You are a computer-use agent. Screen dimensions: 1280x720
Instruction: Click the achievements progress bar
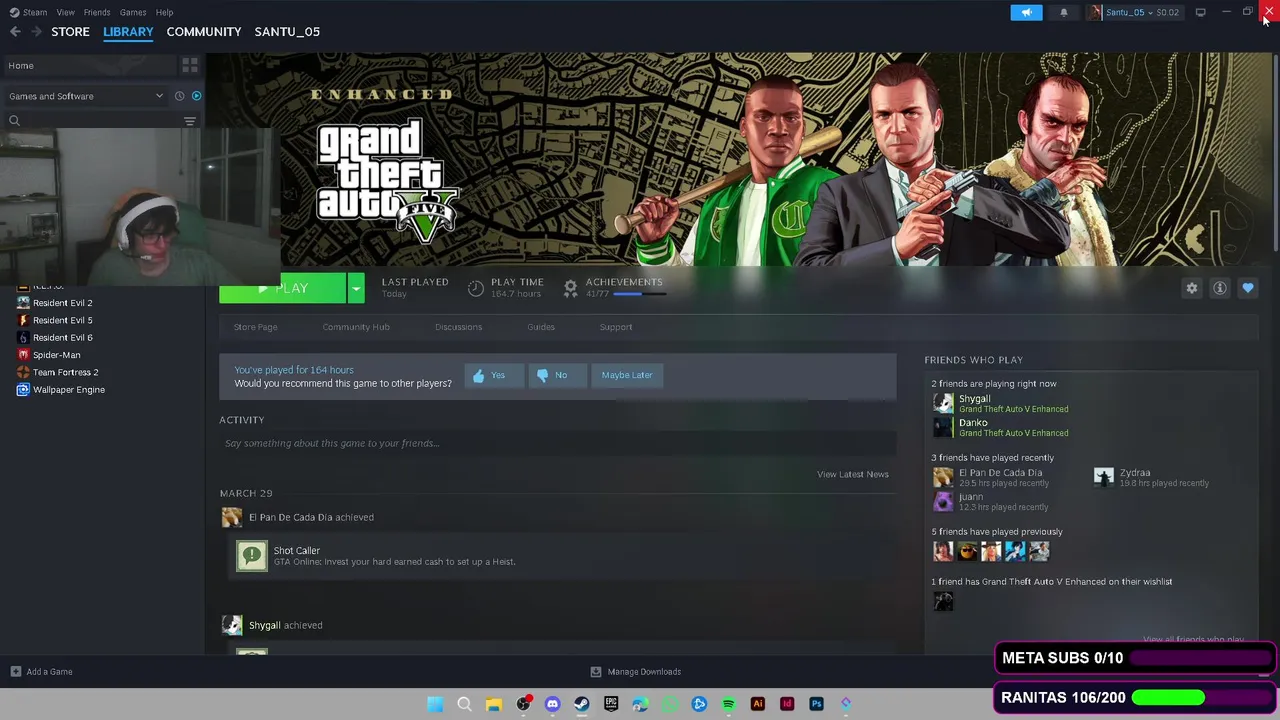coord(640,294)
